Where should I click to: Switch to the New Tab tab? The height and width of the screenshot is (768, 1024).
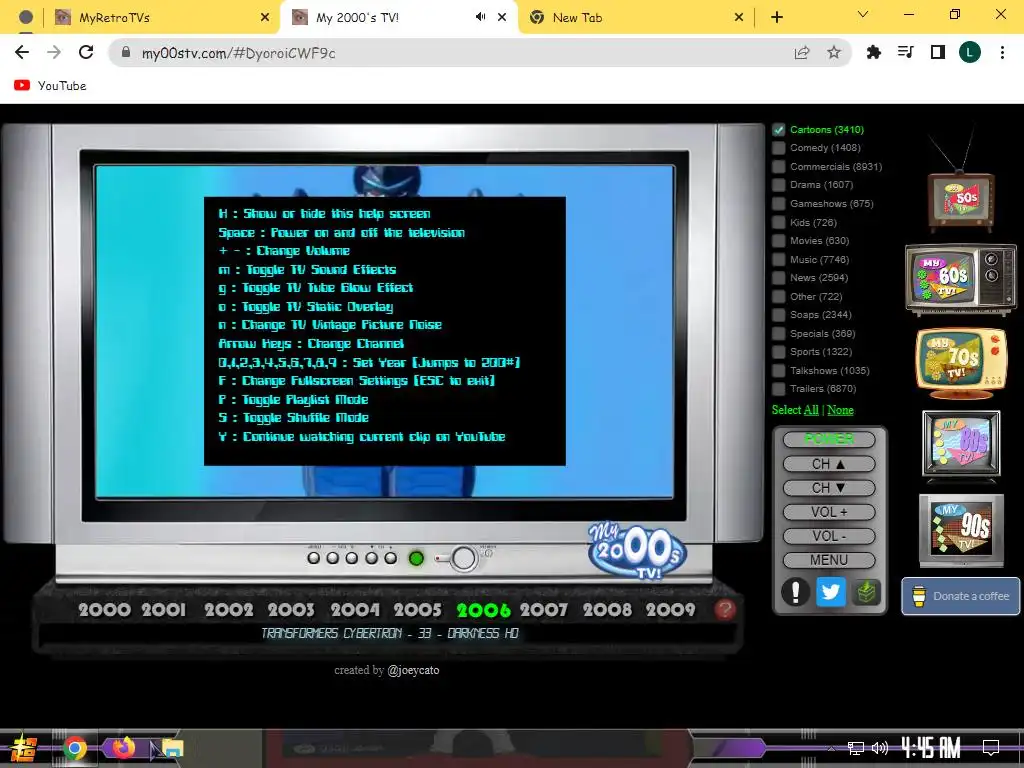[635, 18]
